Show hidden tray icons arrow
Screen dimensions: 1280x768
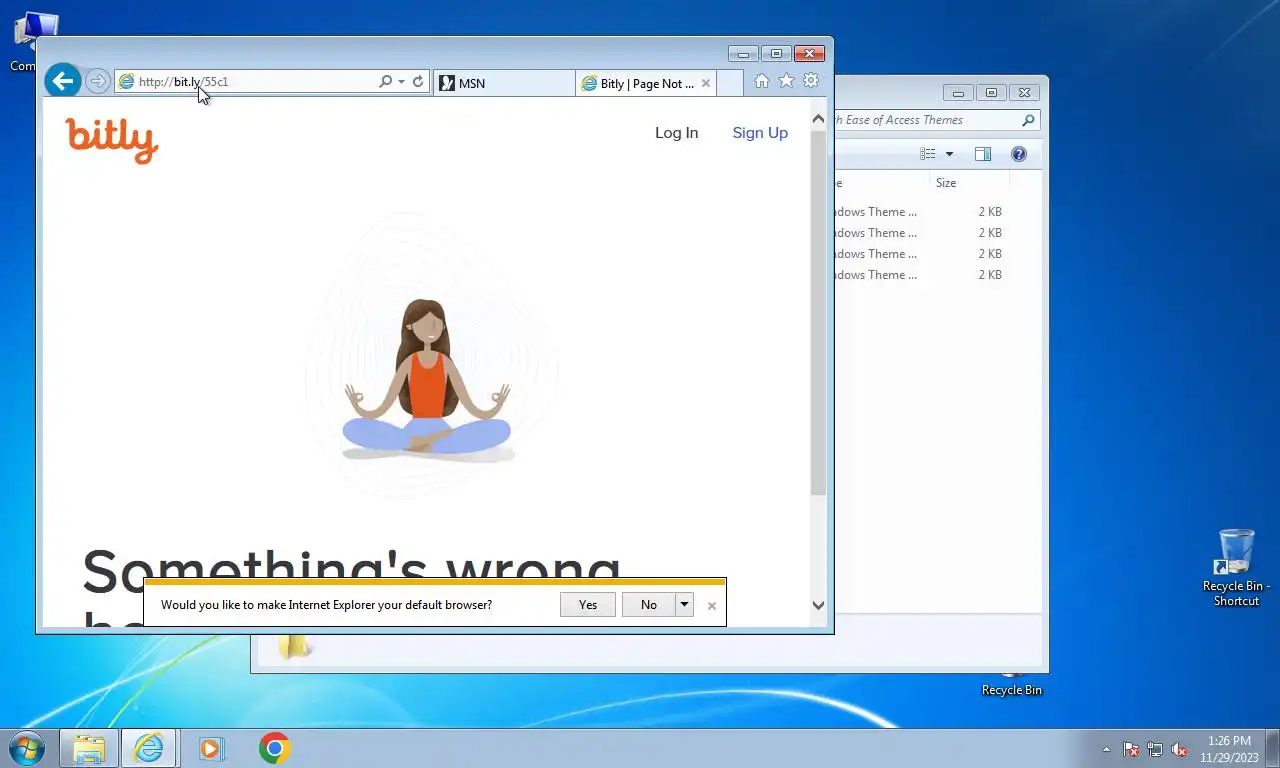tap(1106, 749)
